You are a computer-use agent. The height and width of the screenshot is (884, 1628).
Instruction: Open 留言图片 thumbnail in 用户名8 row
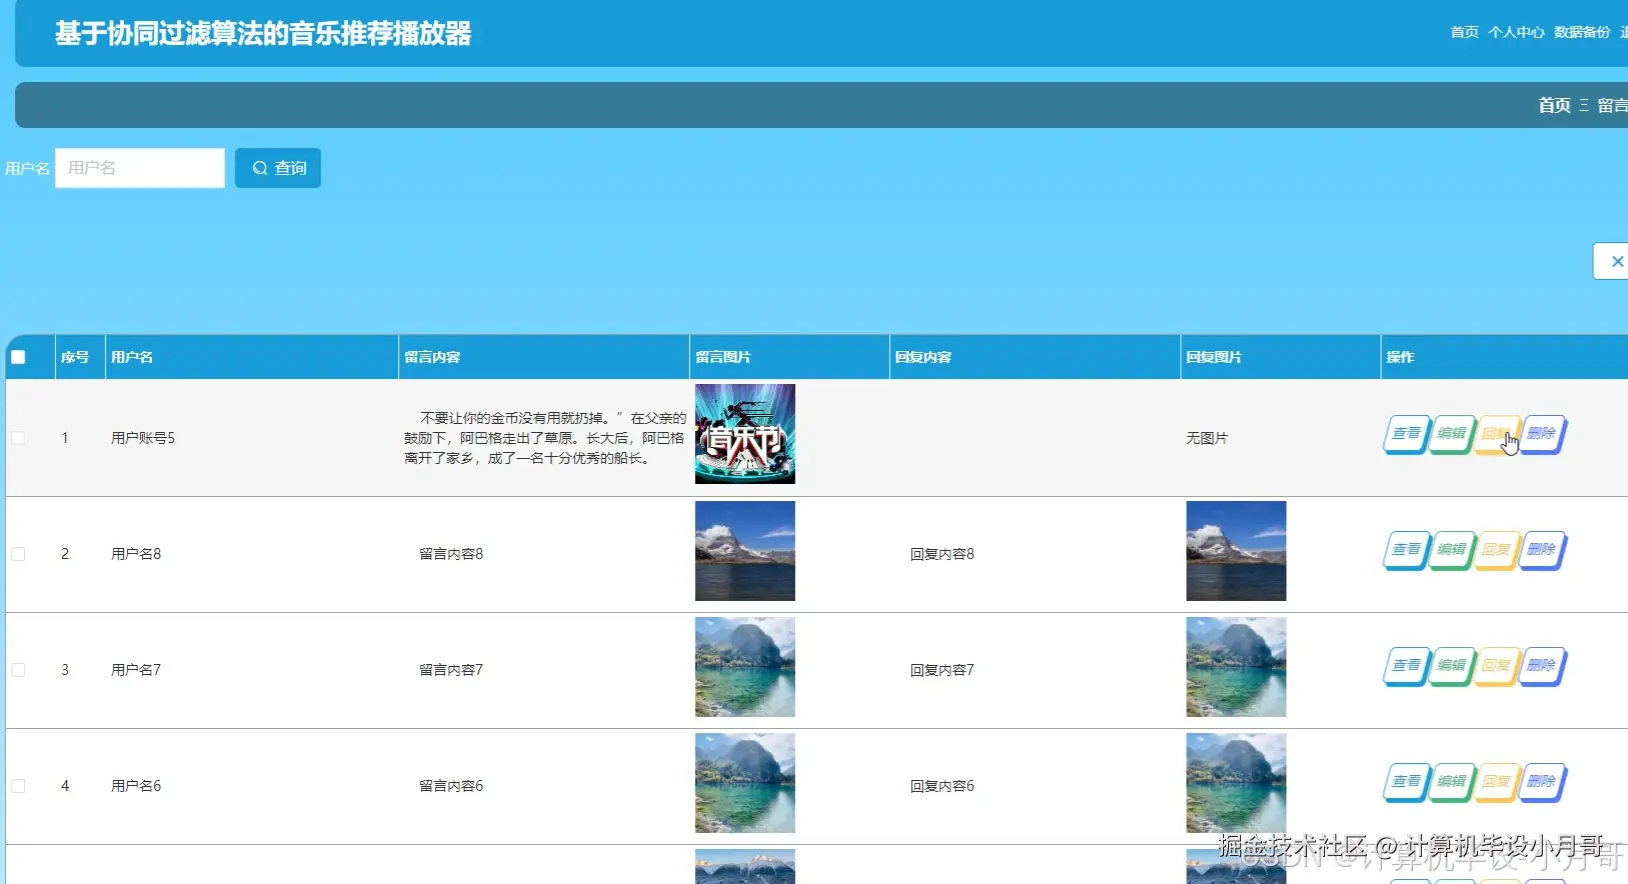745,551
